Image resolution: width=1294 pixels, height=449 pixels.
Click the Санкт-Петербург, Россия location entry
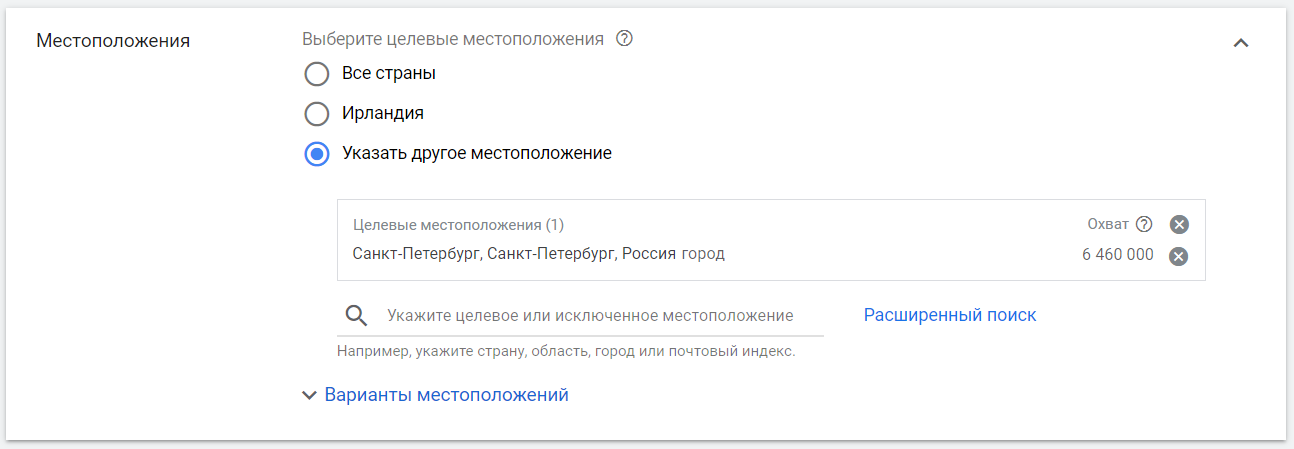point(539,254)
